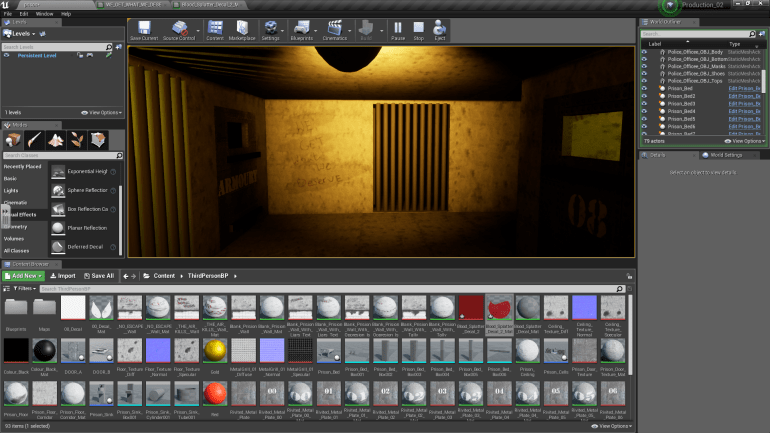Switch to the Details tab
Viewport: 770px width, 433px height.
[658, 155]
